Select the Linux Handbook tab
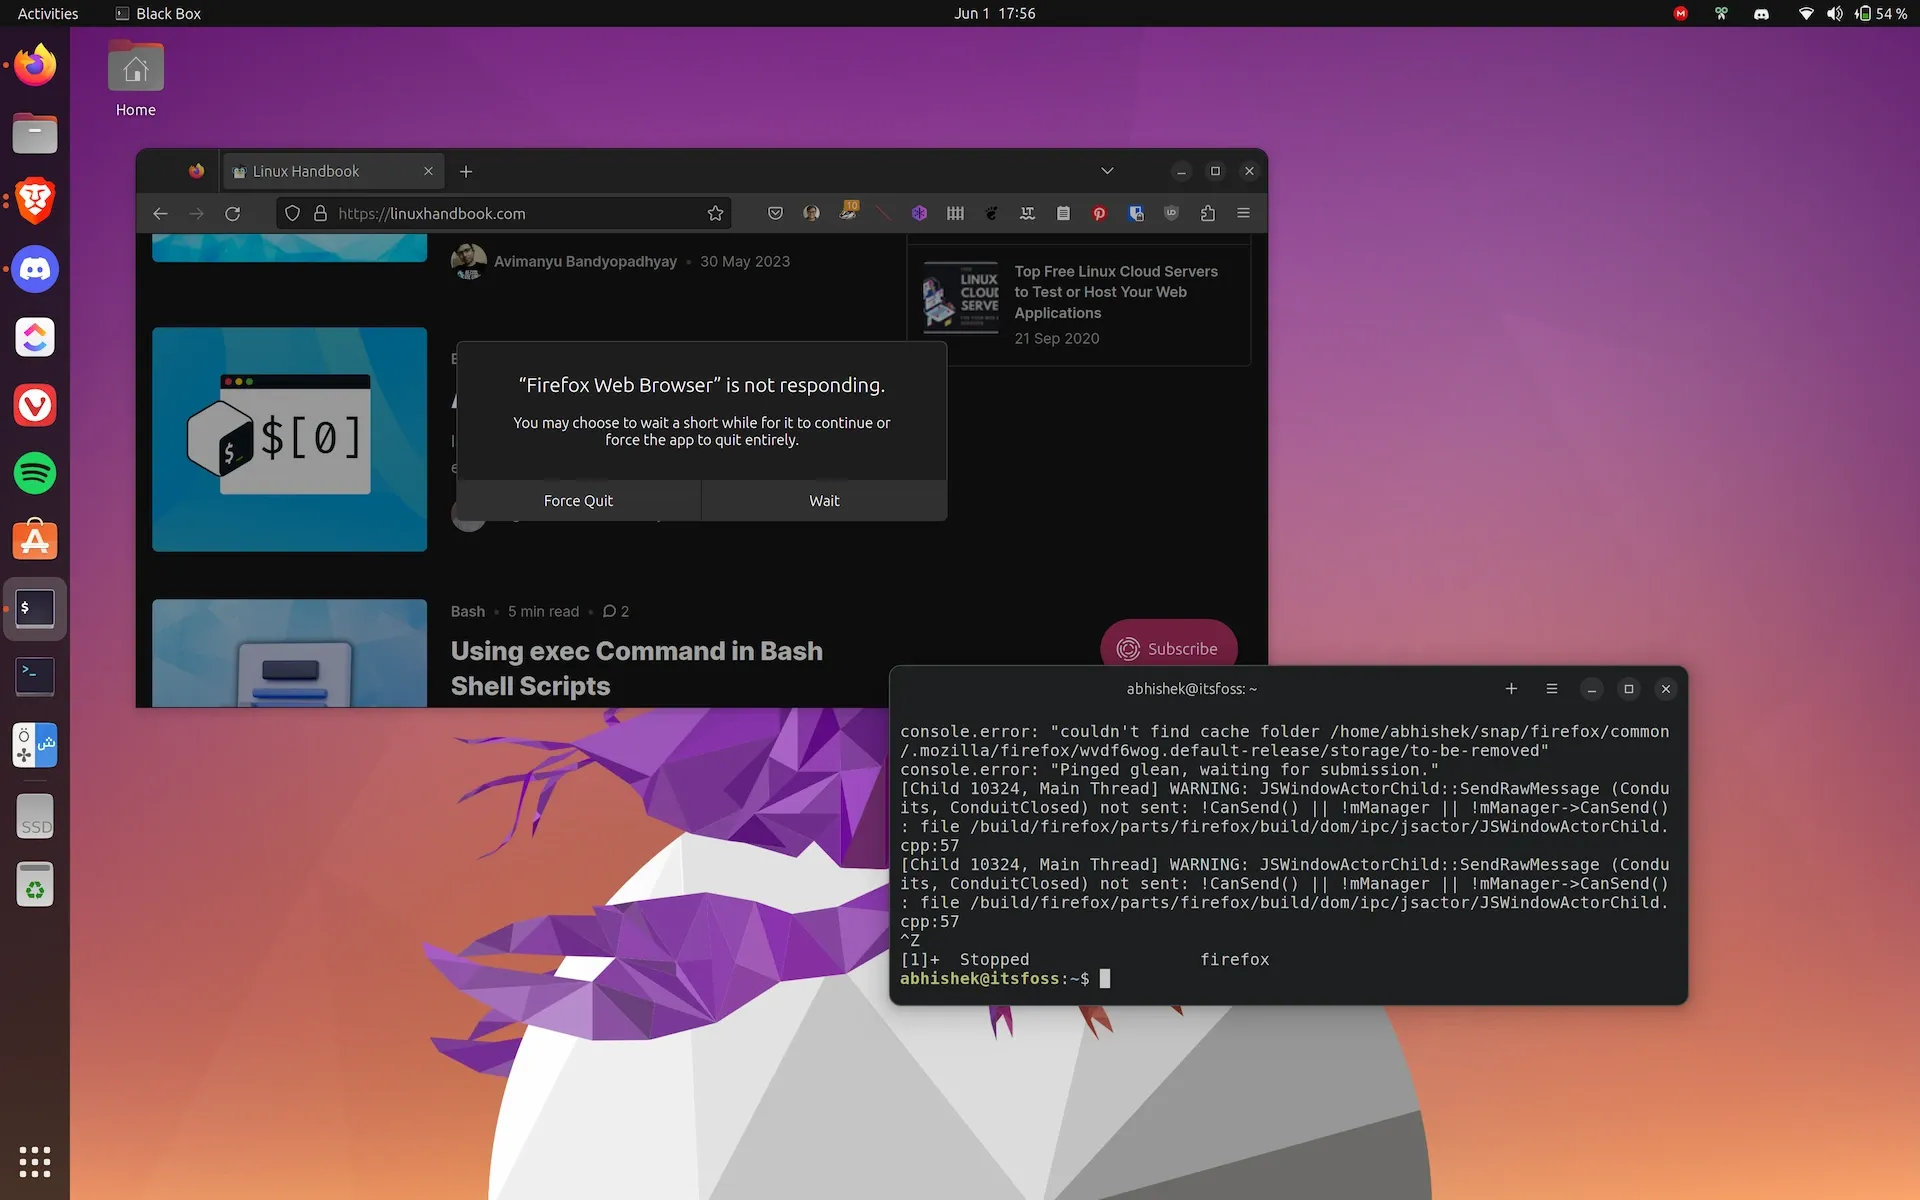The height and width of the screenshot is (1200, 1920). pos(332,171)
